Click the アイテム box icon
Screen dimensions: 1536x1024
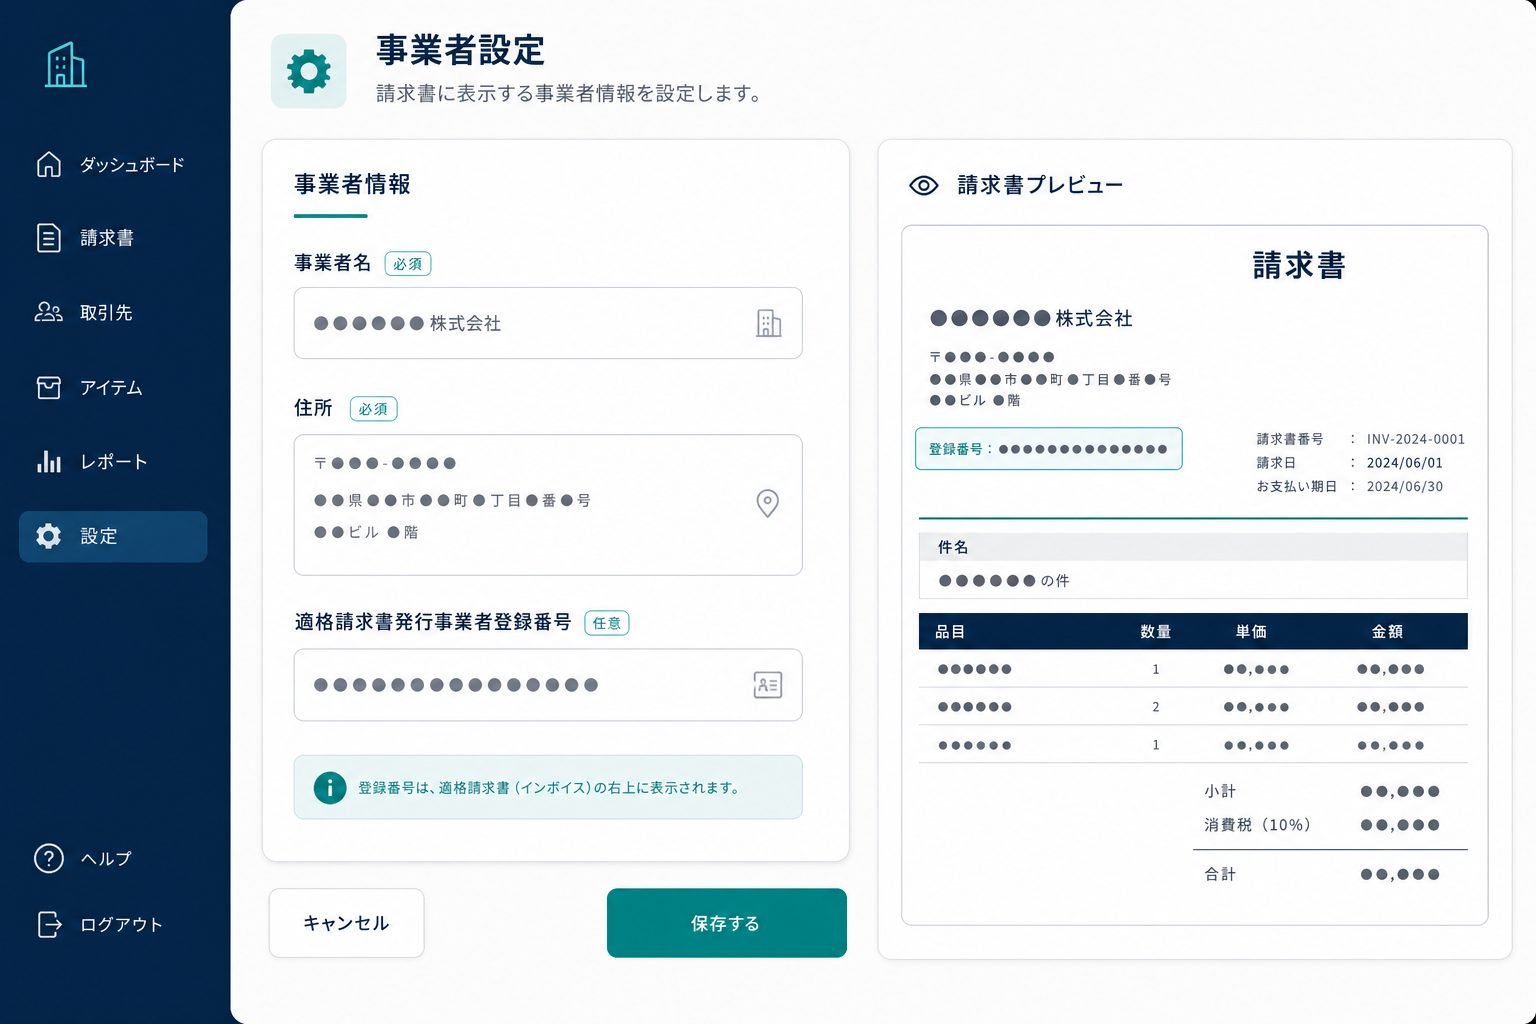pyautogui.click(x=48, y=387)
